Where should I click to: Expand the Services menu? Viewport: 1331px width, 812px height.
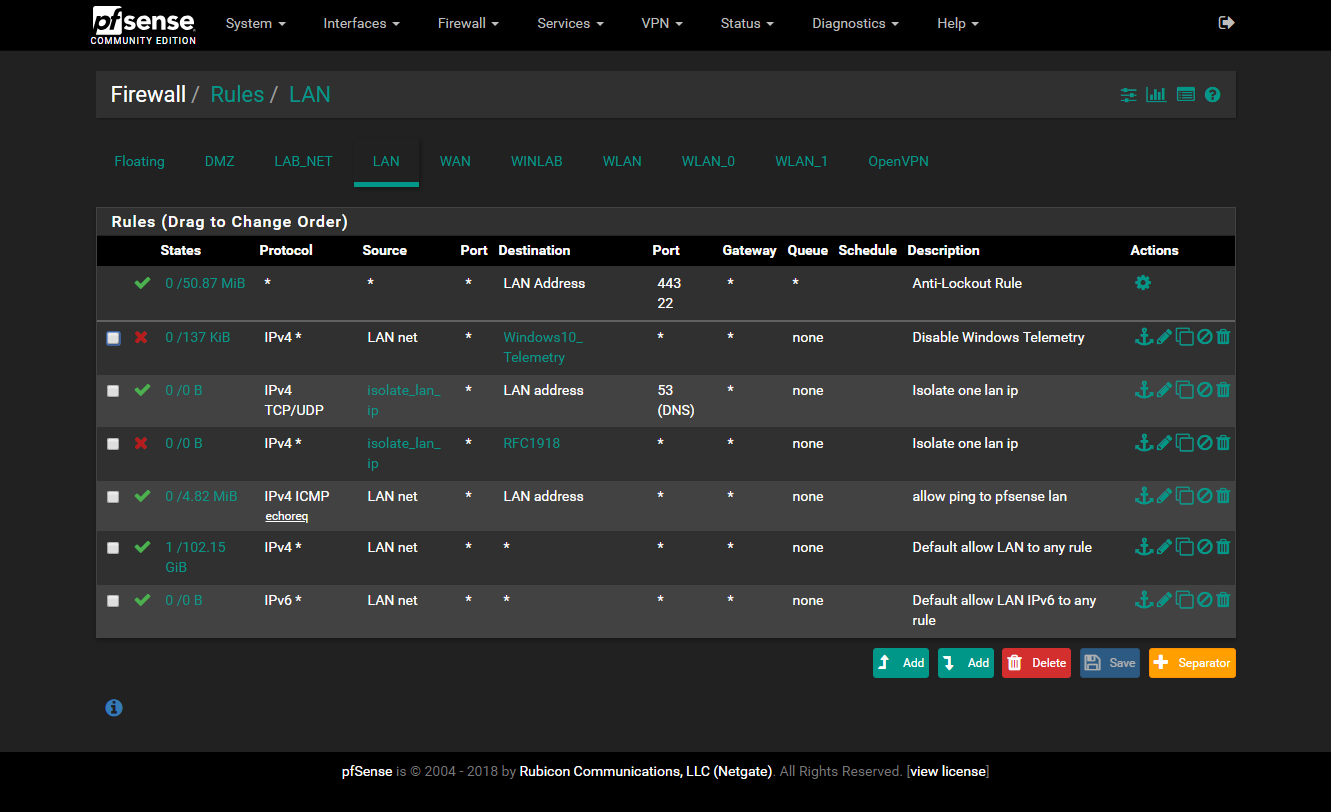(570, 23)
